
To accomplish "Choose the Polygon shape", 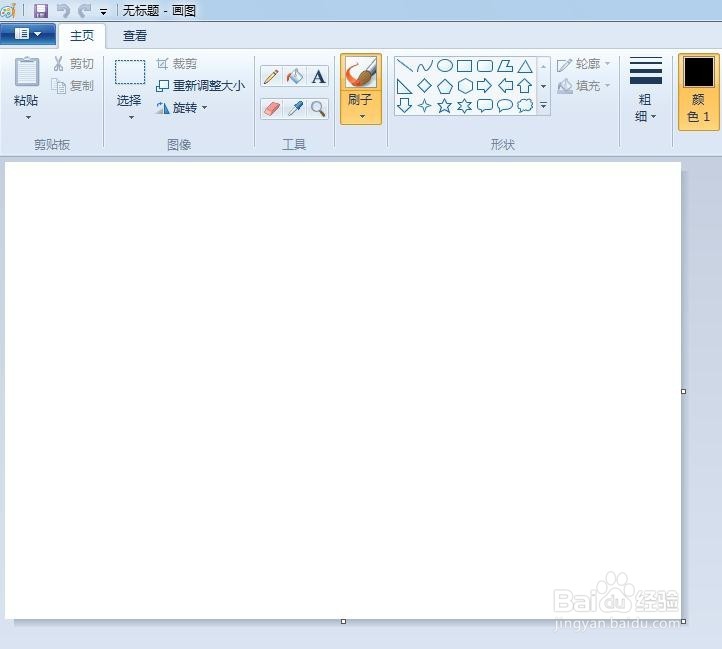I will click(x=505, y=66).
